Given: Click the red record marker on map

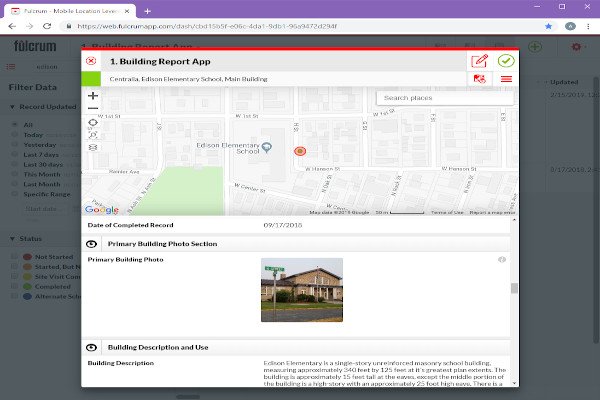Looking at the screenshot, I should (x=299, y=150).
